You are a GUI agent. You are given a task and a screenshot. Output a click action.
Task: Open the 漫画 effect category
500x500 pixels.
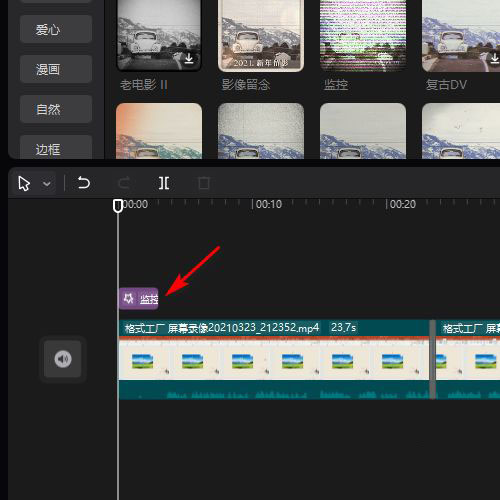(56, 69)
